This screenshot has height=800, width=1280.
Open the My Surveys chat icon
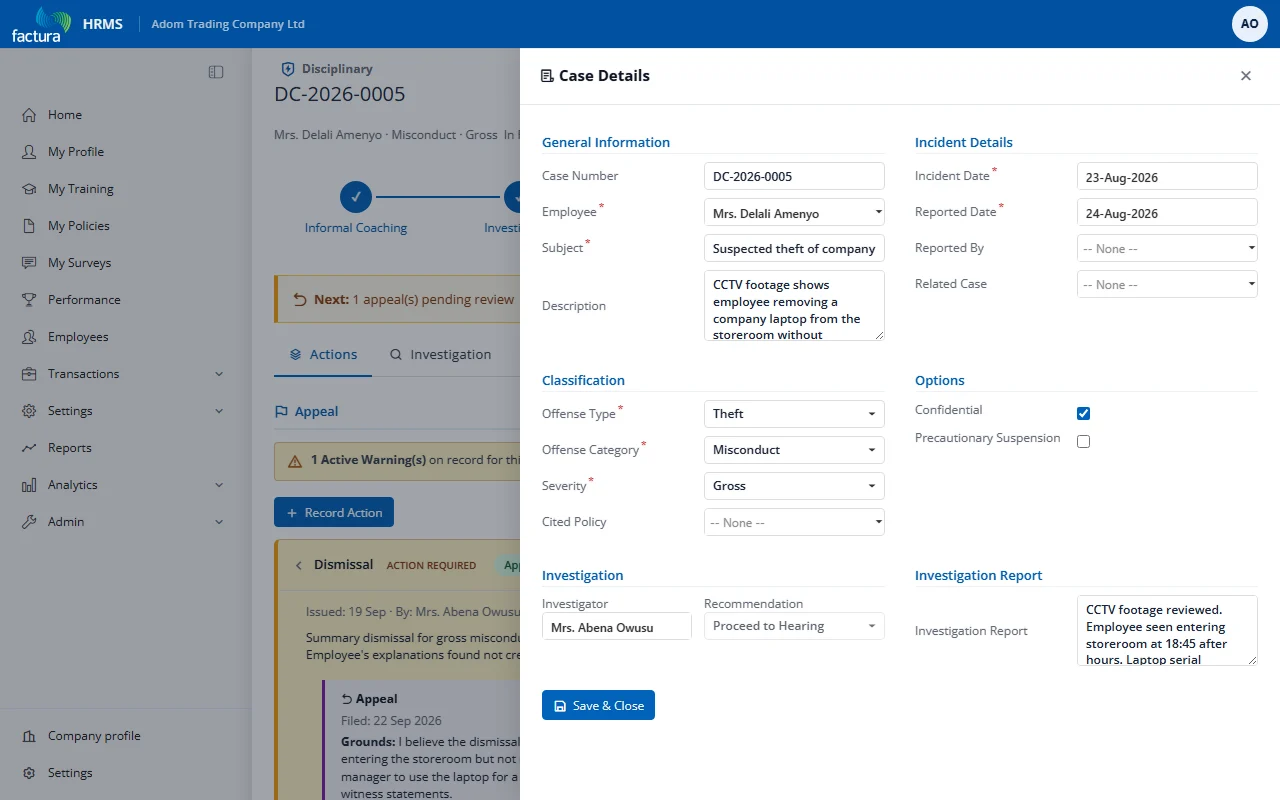coord(29,263)
